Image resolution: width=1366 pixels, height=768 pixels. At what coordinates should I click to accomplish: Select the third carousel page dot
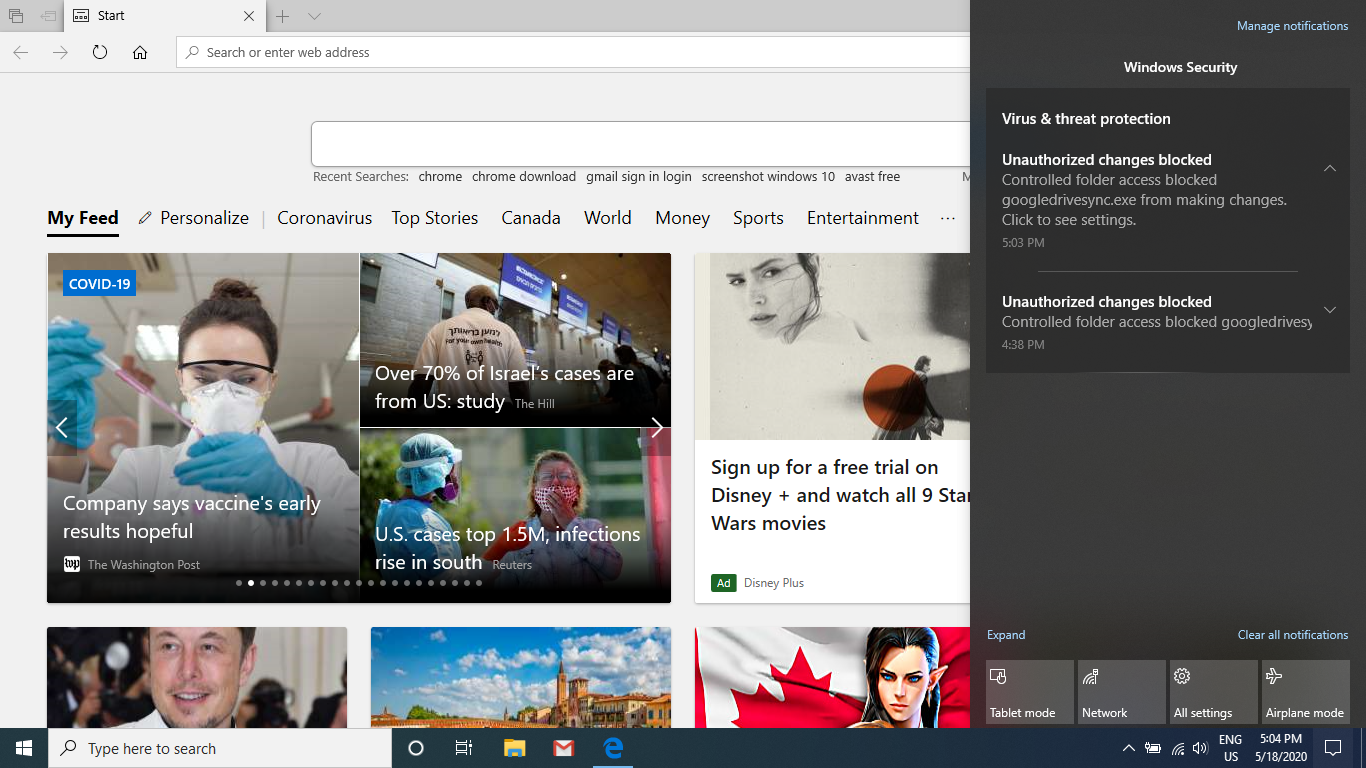(263, 583)
